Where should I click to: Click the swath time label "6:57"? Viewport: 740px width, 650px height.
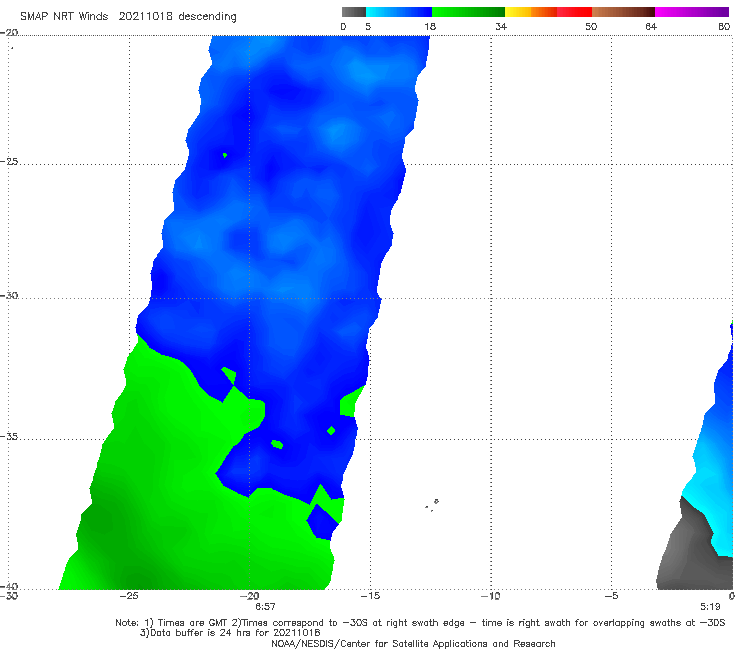point(265,607)
